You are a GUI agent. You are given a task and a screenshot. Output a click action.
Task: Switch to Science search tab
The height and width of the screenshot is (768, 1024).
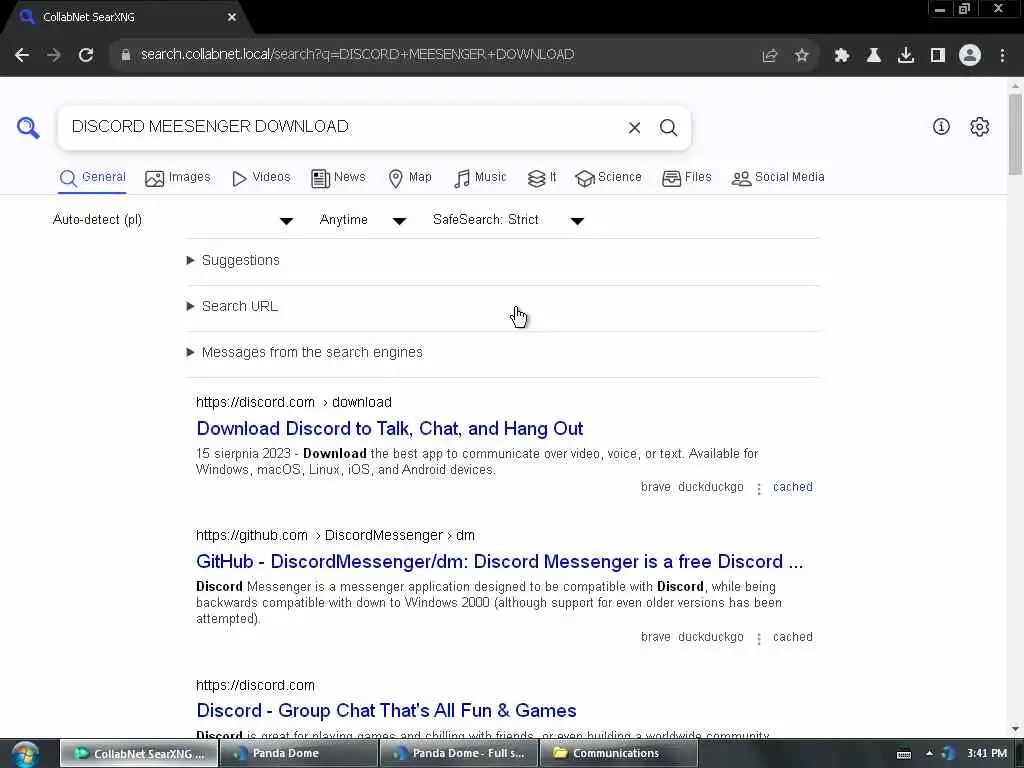point(609,178)
